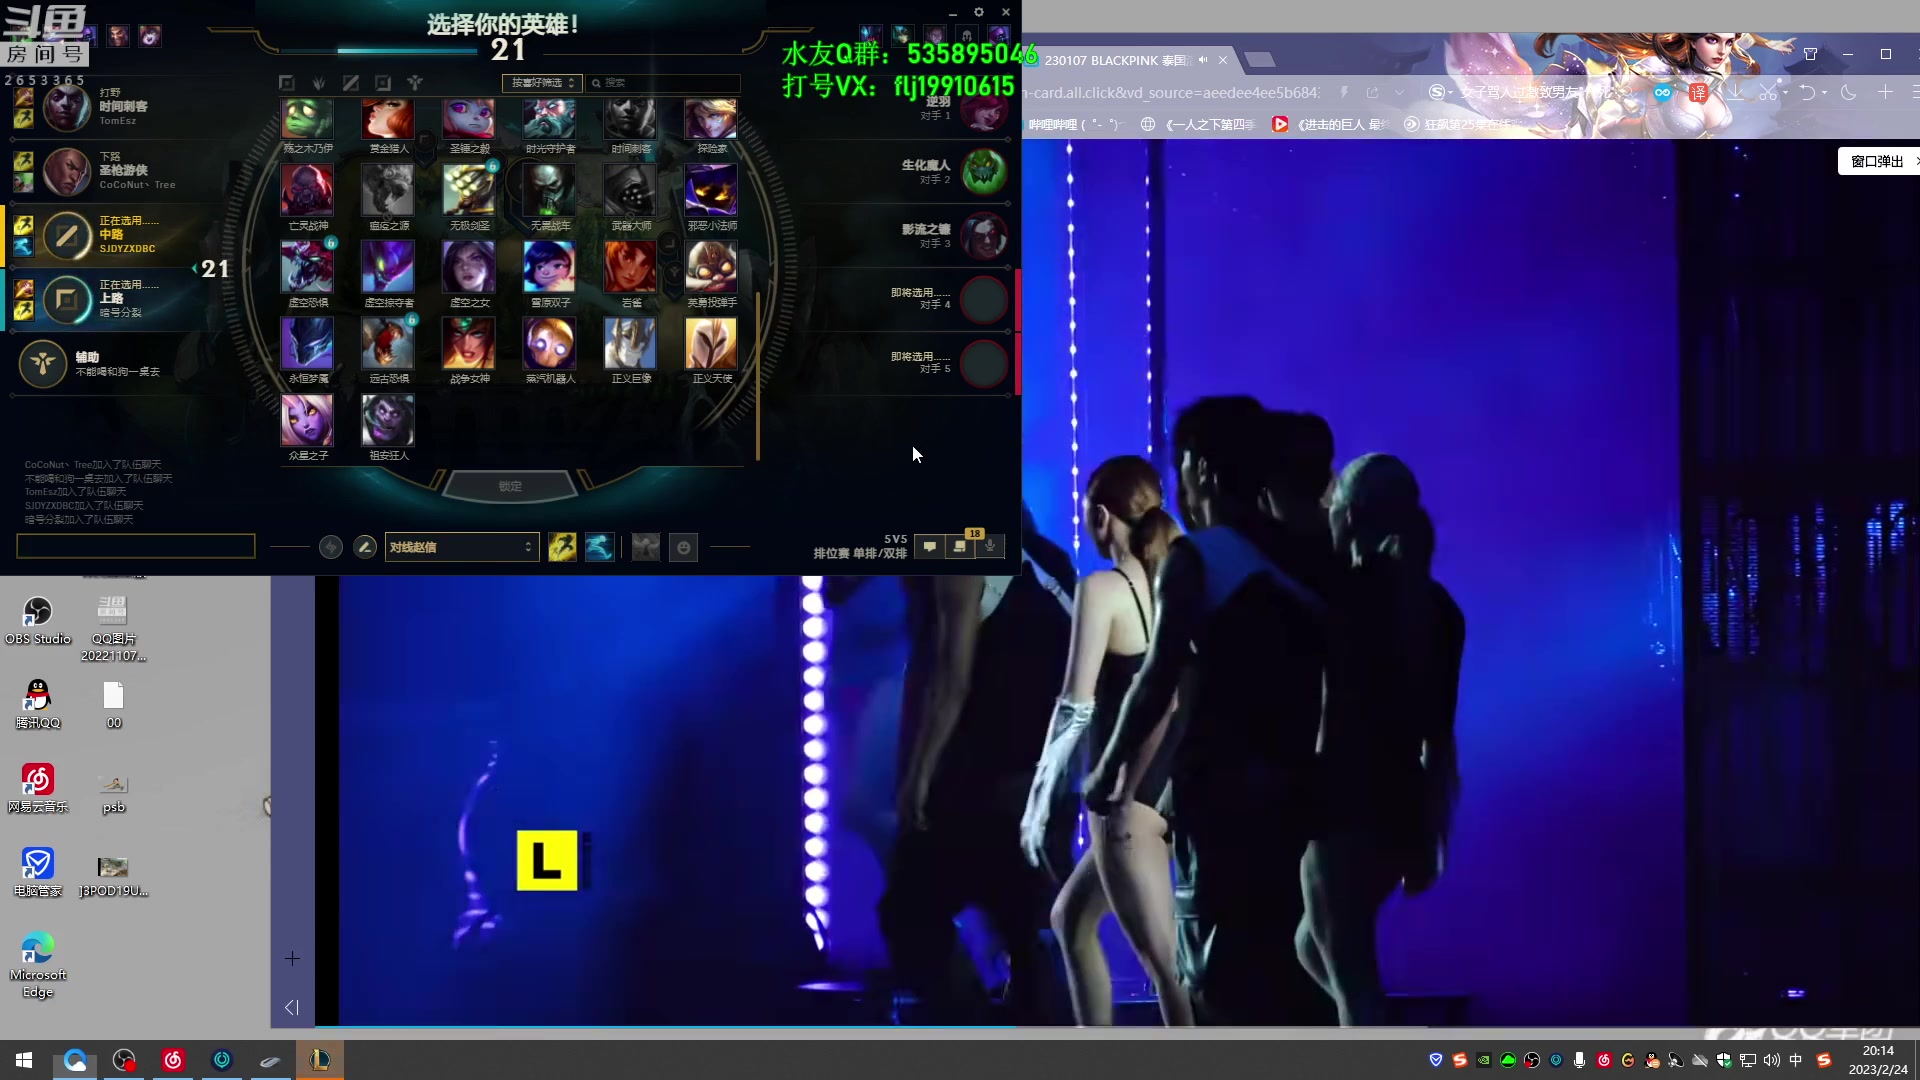This screenshot has height=1080, width=1920.
Task: Mute the BLACKPINK tab audio
Action: pos(1203,60)
